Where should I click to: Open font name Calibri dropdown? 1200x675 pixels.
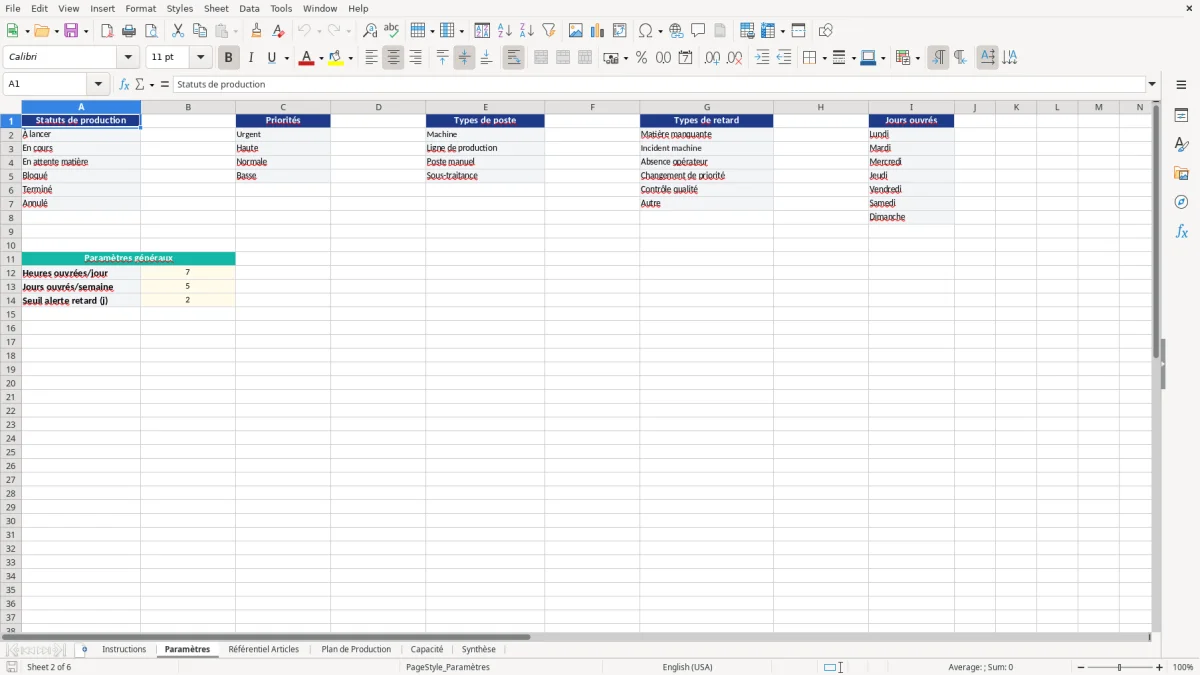[129, 58]
